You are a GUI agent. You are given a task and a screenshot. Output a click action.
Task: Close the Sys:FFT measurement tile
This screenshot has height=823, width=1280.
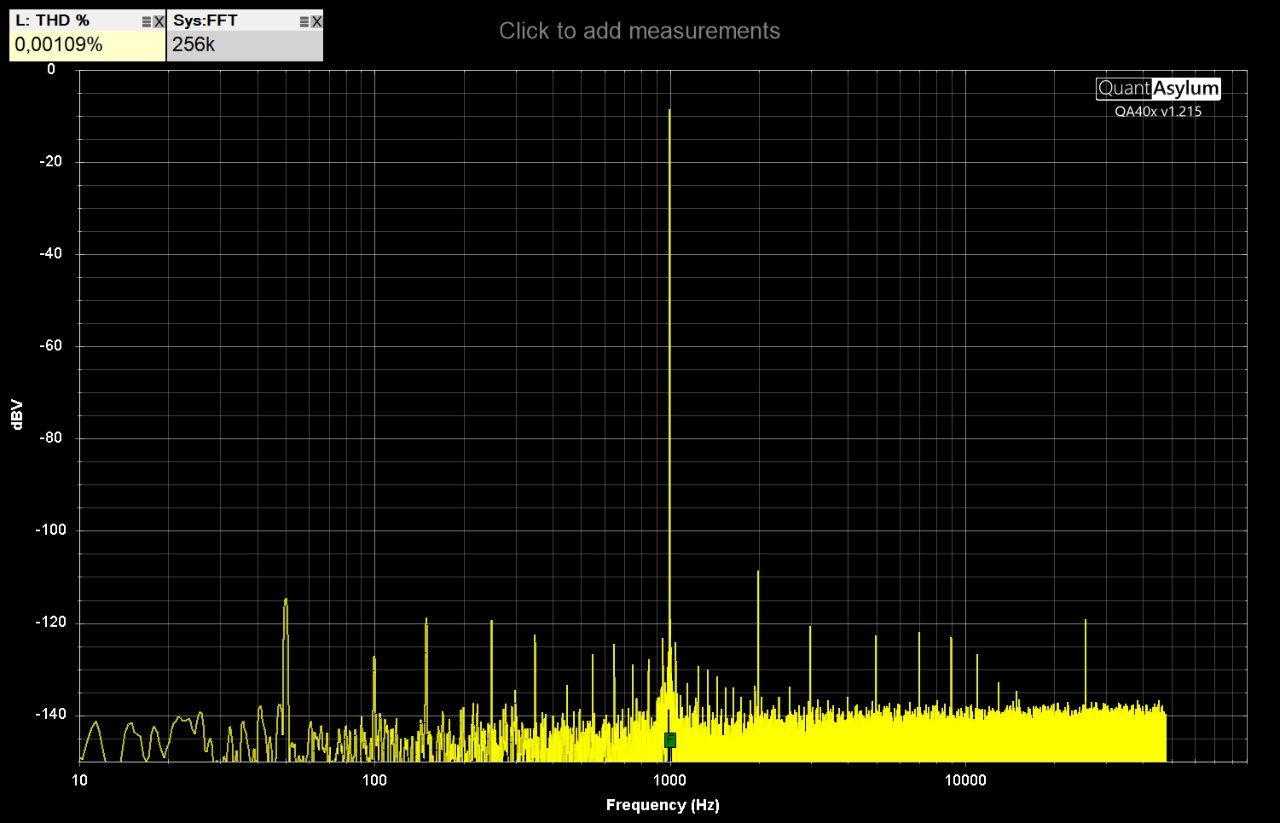(316, 21)
